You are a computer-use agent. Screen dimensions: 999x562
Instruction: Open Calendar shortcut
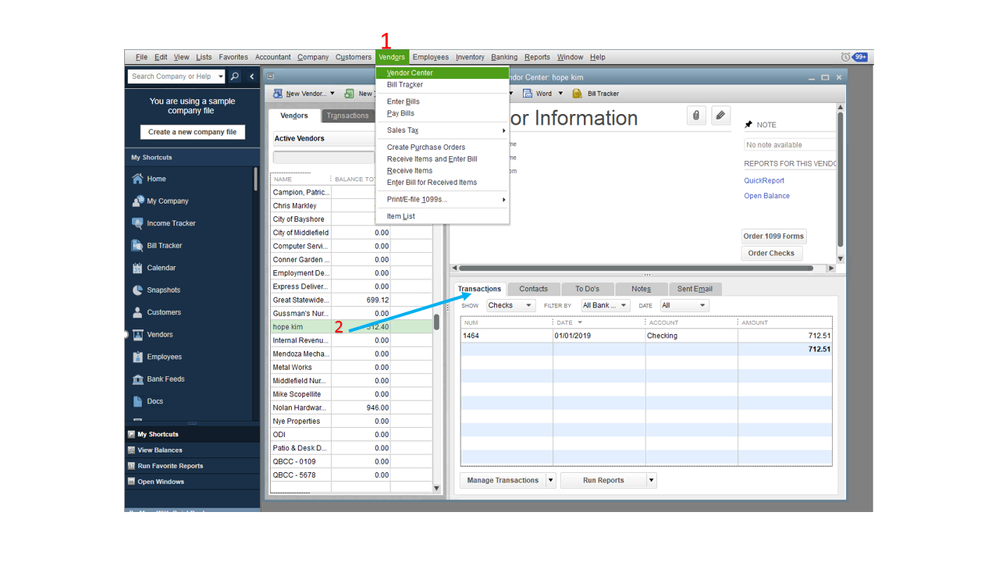click(x=161, y=268)
